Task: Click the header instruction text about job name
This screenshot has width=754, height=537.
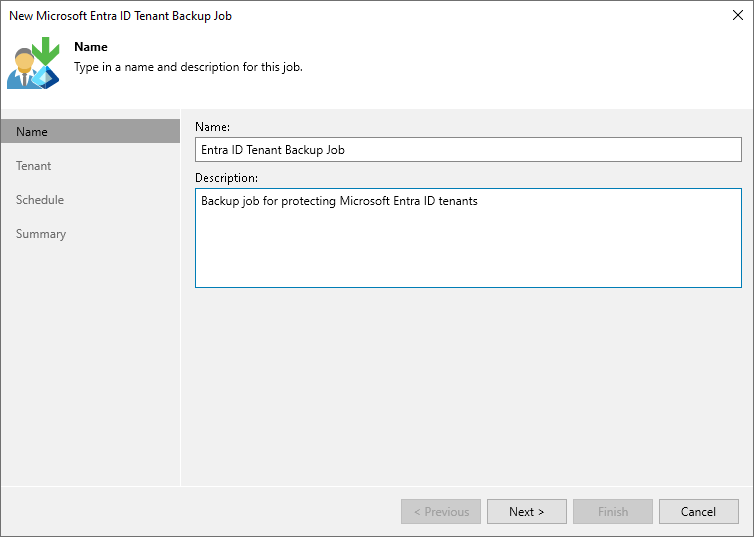Action: pyautogui.click(x=188, y=67)
